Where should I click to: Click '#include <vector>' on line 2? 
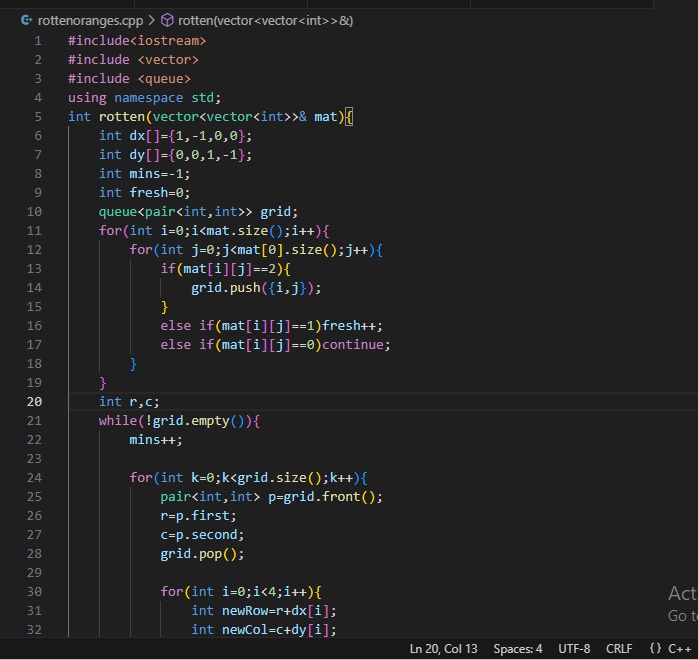coord(133,60)
